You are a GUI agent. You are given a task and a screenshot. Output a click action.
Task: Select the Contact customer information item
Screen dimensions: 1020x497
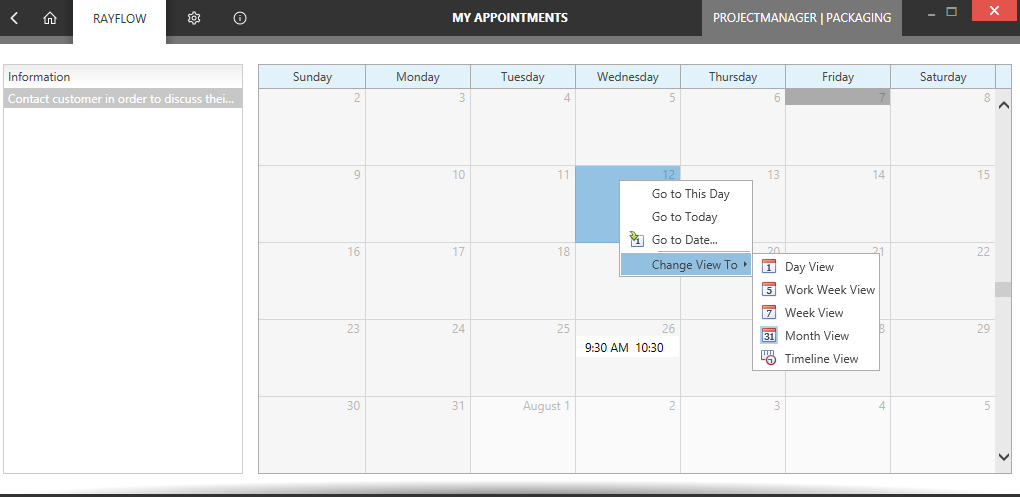pos(123,99)
